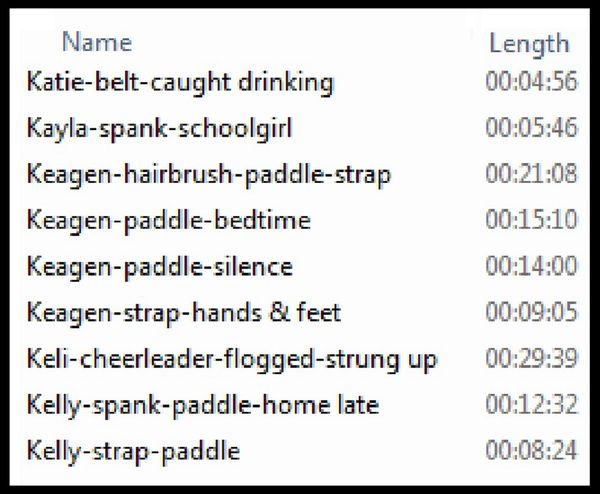
Task: Click the Kelly-strap-paddle file name
Action: pyautogui.click(x=133, y=450)
